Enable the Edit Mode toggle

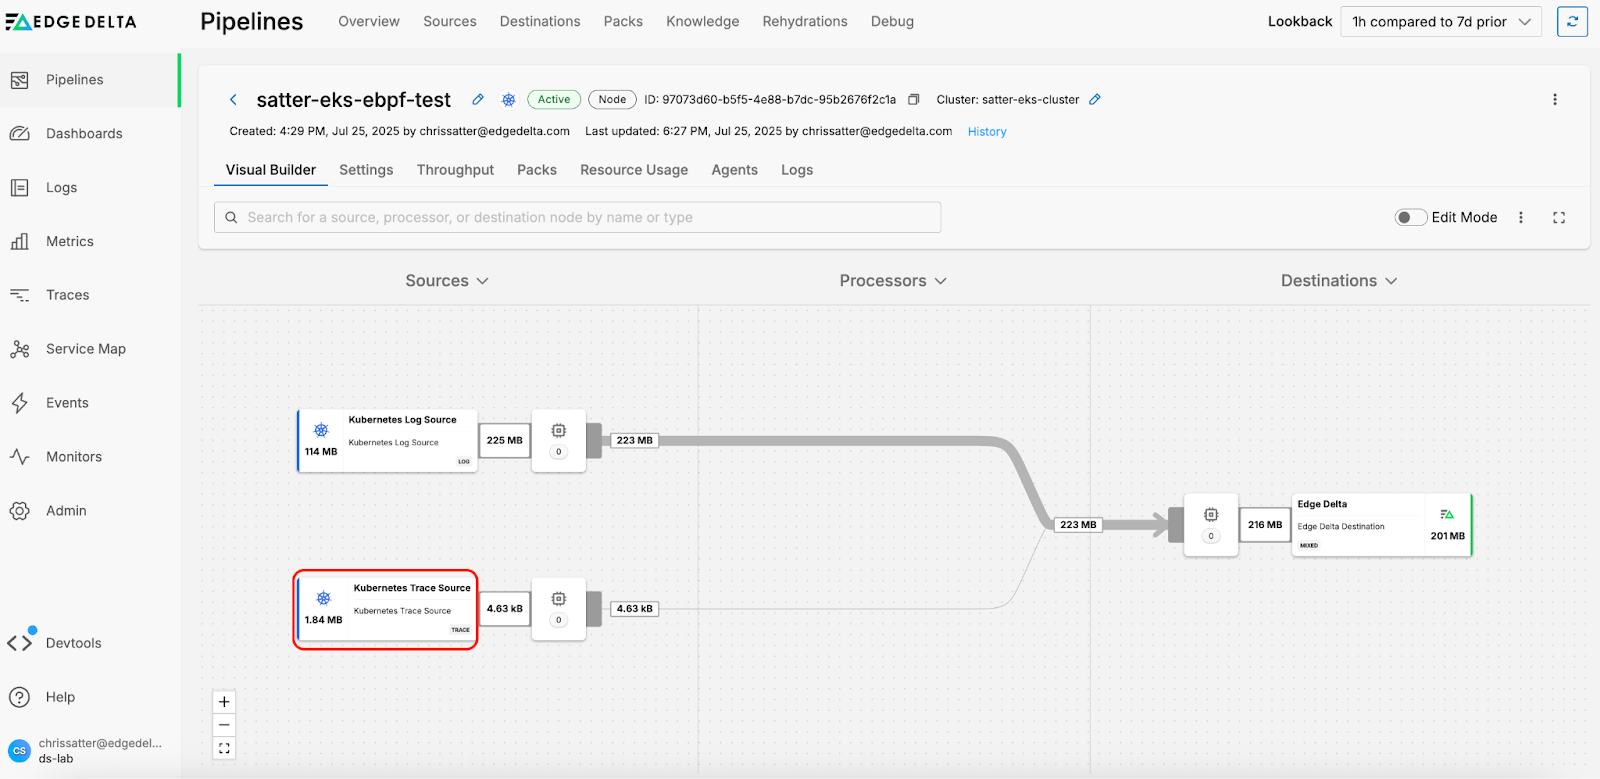(x=1410, y=217)
